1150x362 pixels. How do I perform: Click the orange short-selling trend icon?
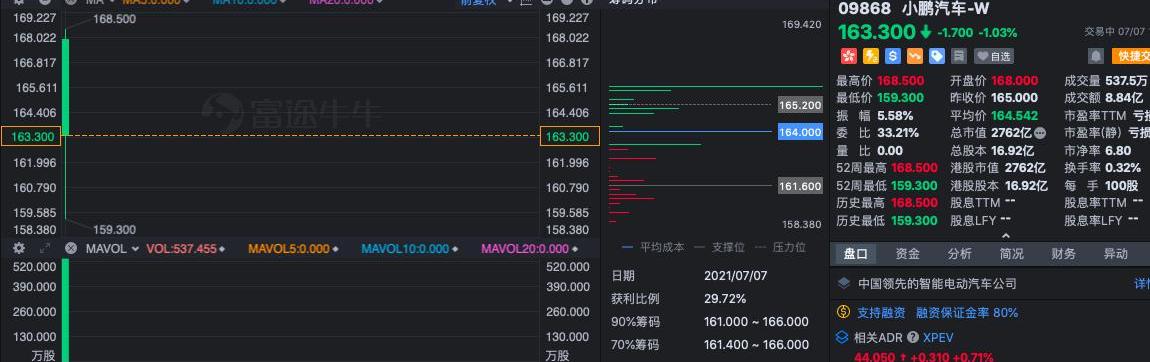pyautogui.click(x=915, y=56)
